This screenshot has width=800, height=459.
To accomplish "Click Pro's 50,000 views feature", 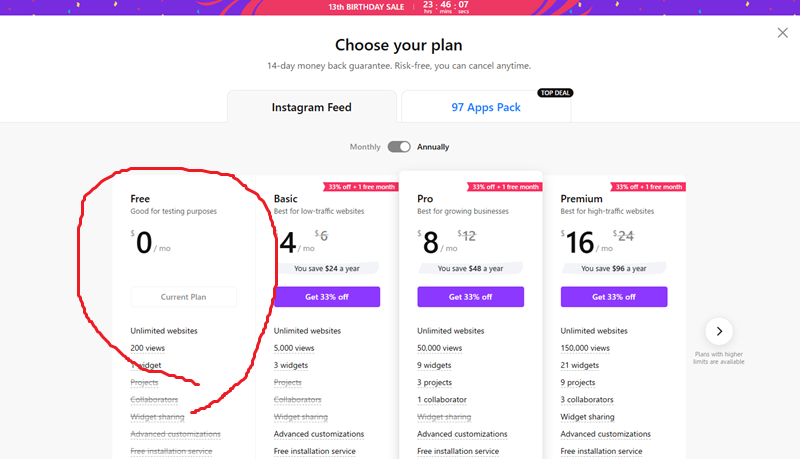I will (x=439, y=348).
